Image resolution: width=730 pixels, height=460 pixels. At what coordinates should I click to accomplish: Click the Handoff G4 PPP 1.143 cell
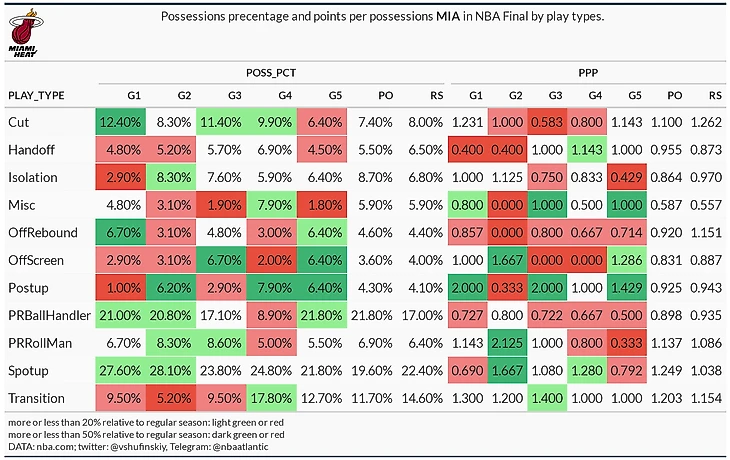coord(587,150)
